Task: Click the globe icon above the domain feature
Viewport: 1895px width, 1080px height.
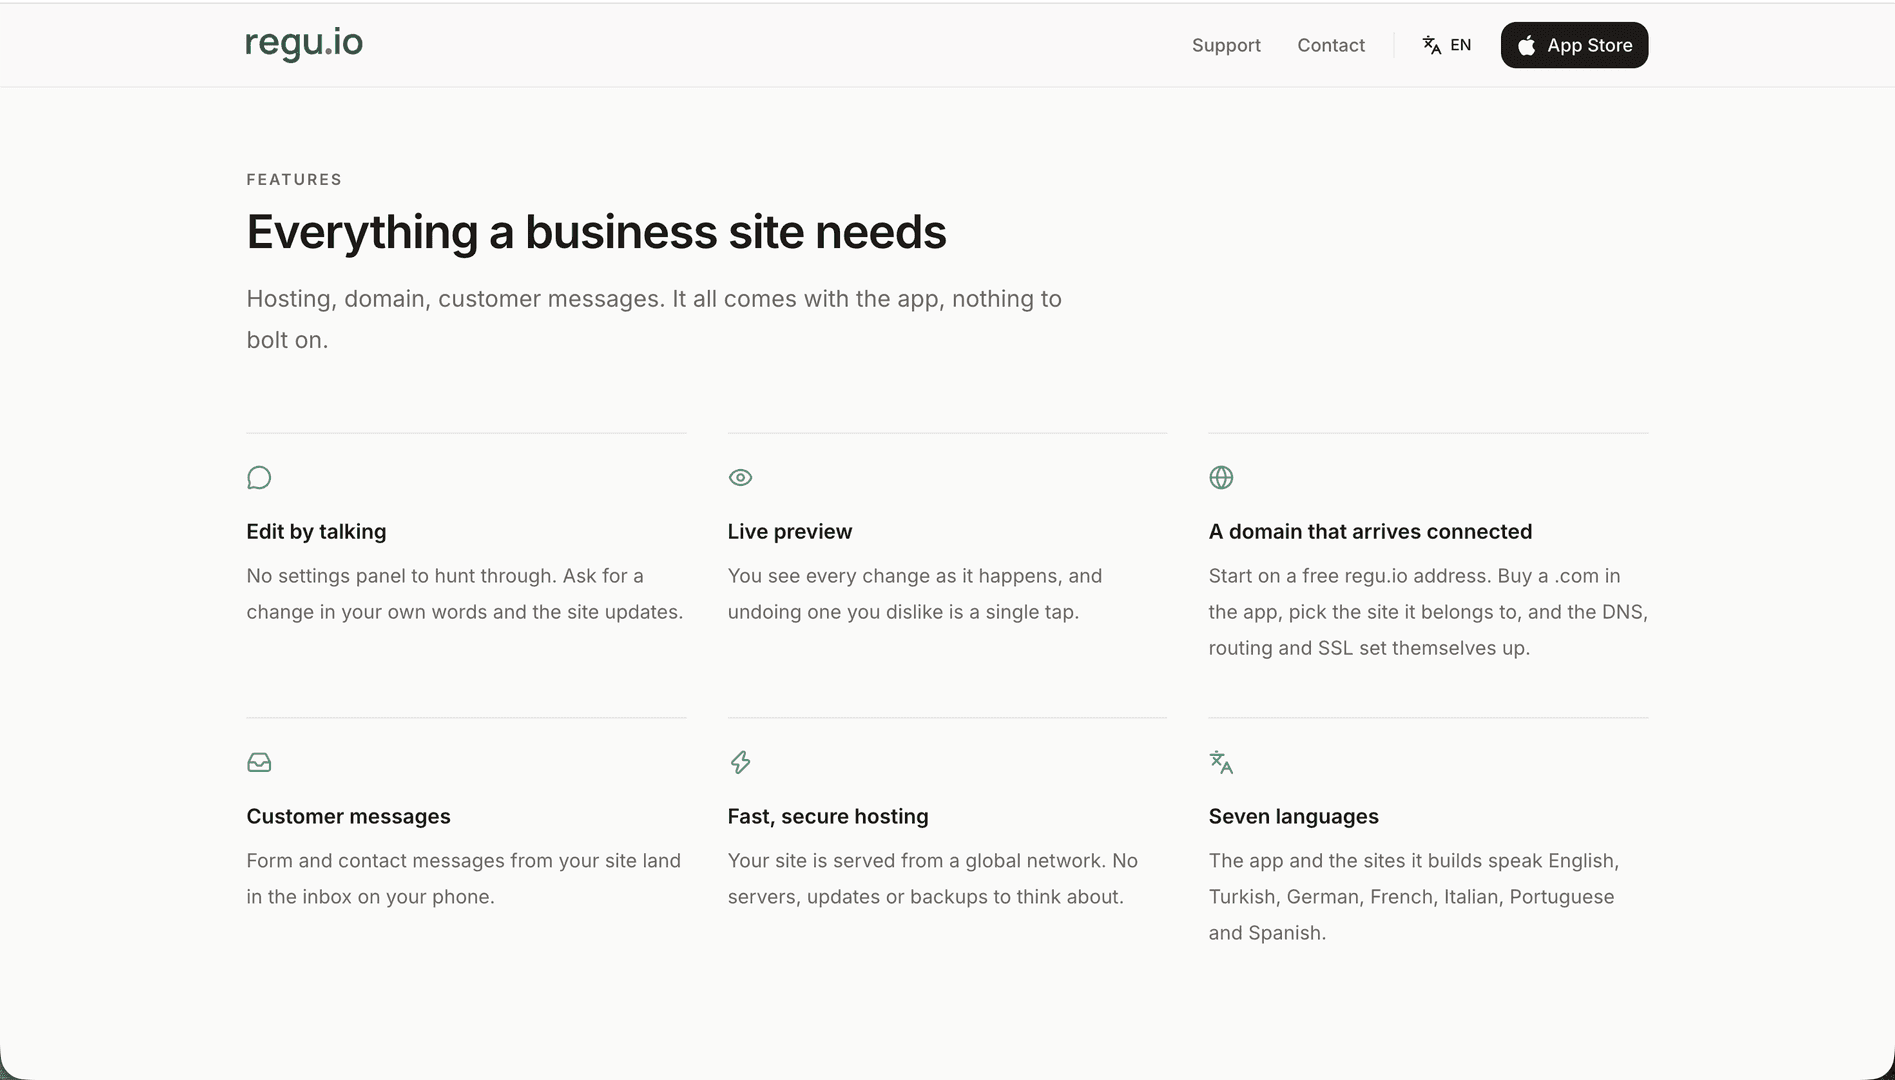Action: click(1221, 478)
